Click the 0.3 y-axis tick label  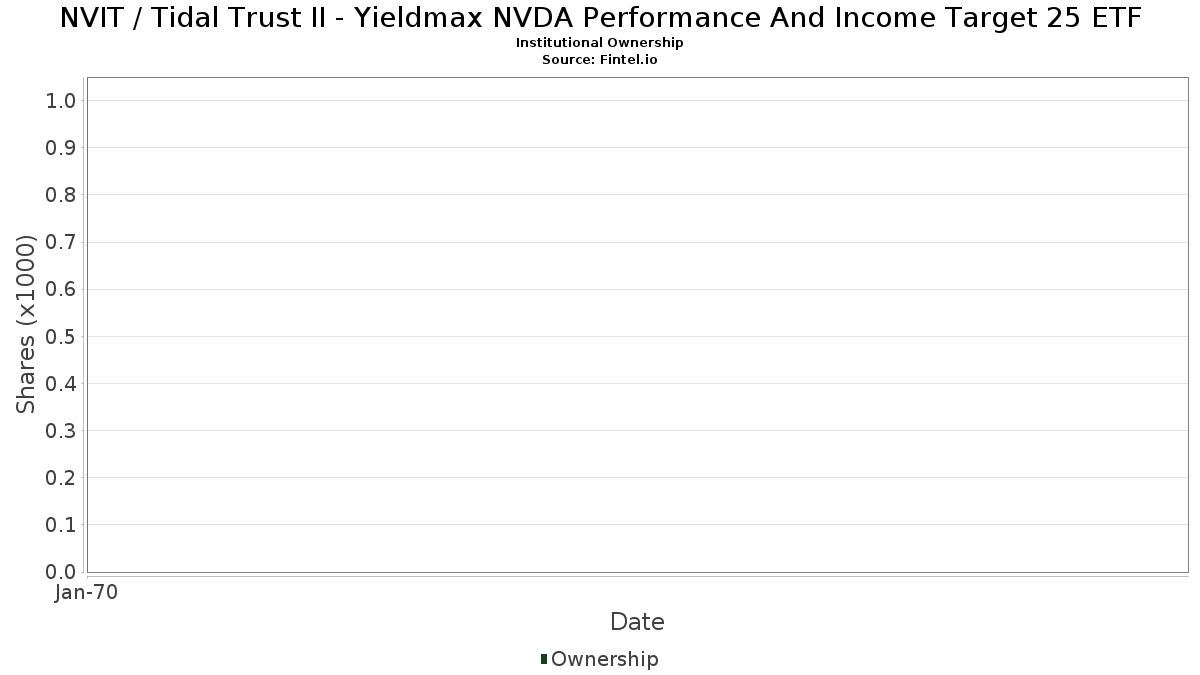(61, 431)
